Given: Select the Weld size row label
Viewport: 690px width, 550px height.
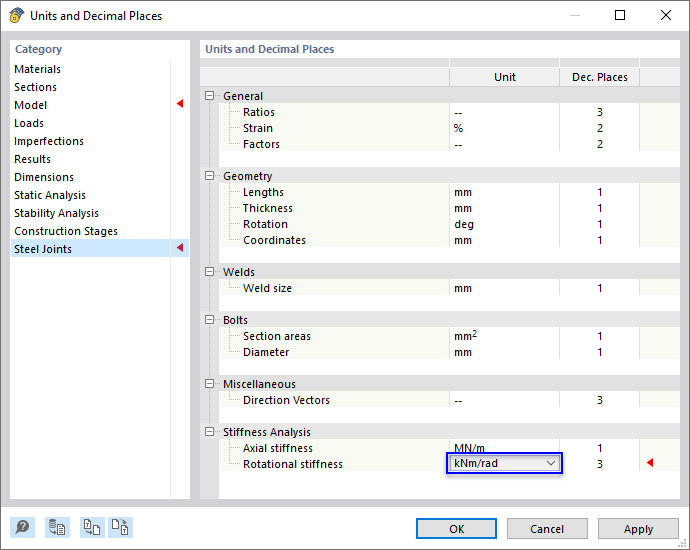Looking at the screenshot, I should tap(267, 288).
